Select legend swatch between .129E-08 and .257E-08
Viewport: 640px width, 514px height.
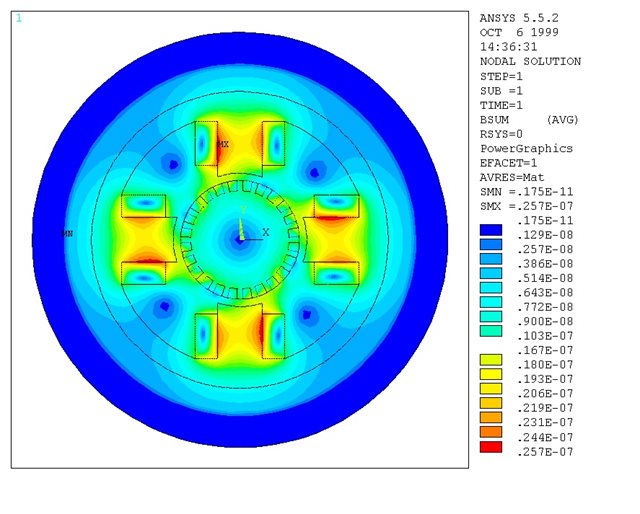(491, 245)
